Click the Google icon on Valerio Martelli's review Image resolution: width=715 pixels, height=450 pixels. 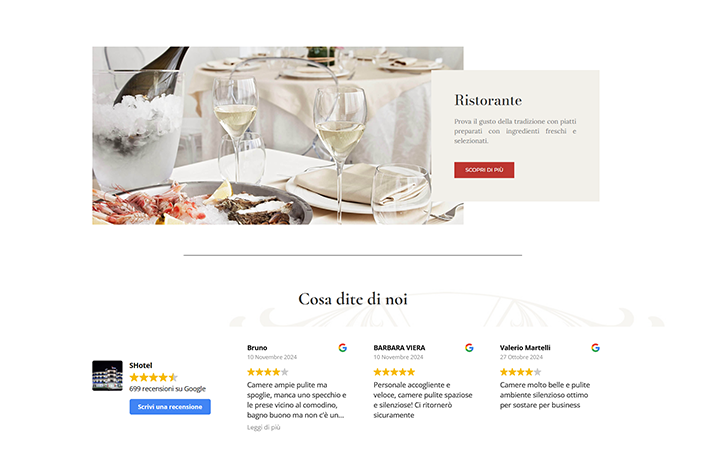point(595,348)
